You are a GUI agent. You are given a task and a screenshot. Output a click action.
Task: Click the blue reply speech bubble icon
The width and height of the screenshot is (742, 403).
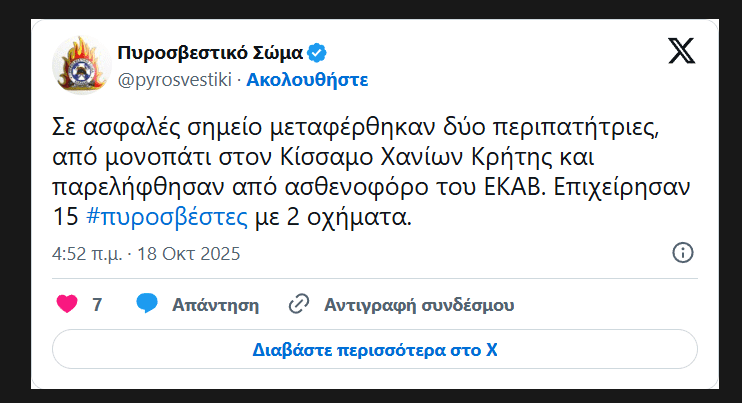point(147,303)
